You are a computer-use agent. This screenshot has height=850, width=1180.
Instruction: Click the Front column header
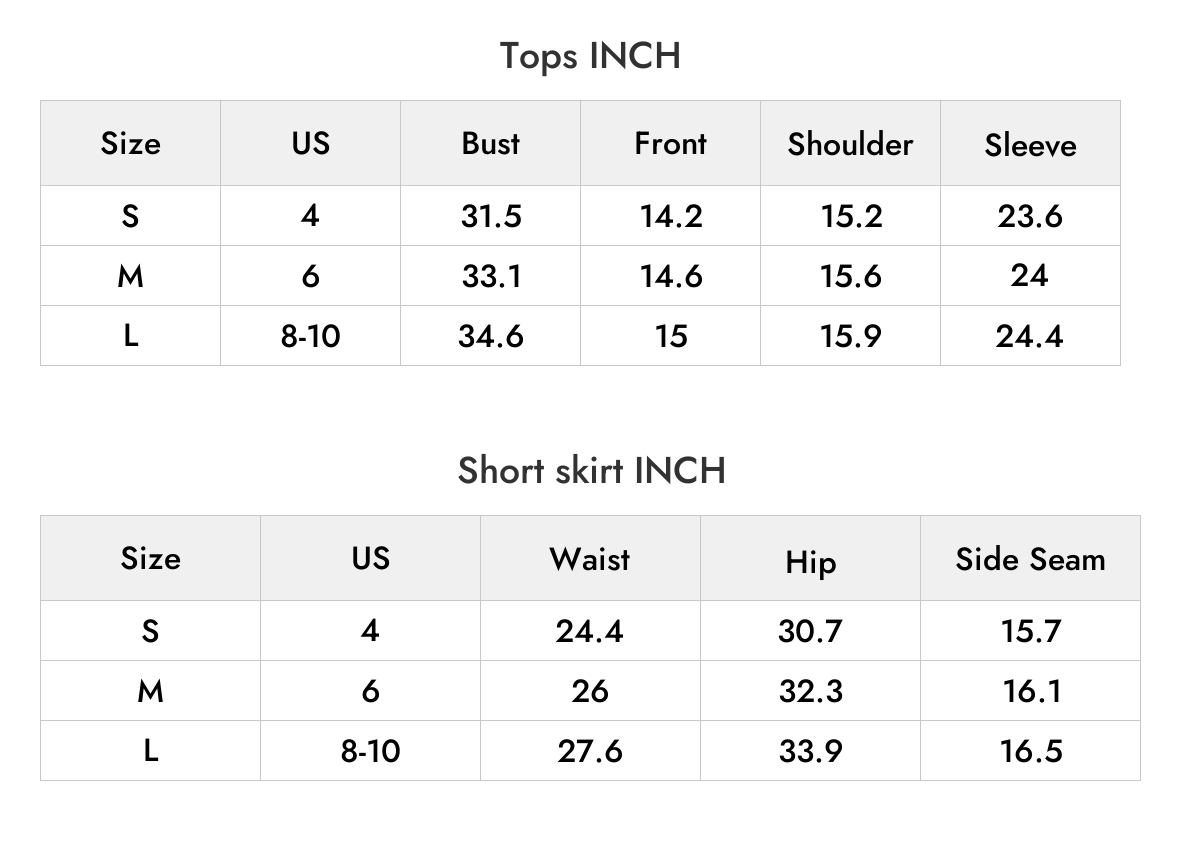click(671, 143)
